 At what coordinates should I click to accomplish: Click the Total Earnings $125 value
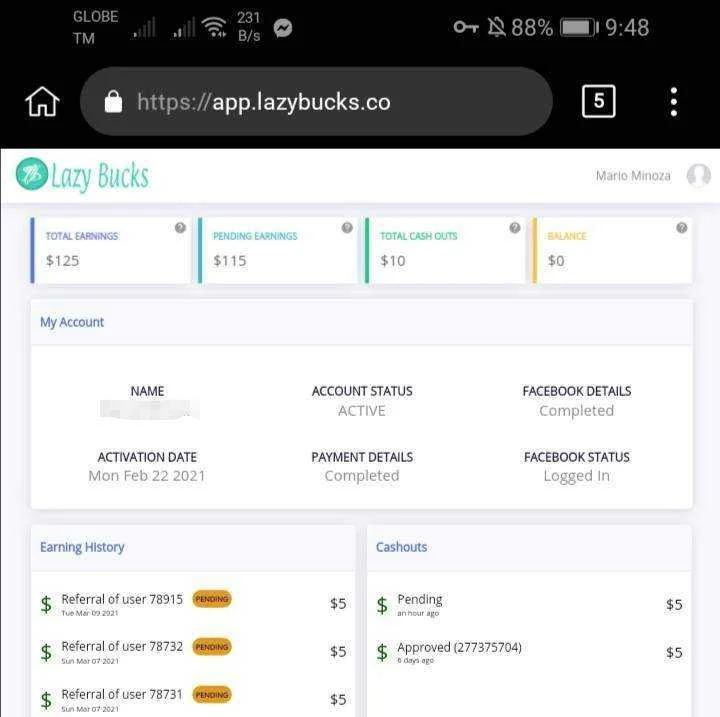62,261
